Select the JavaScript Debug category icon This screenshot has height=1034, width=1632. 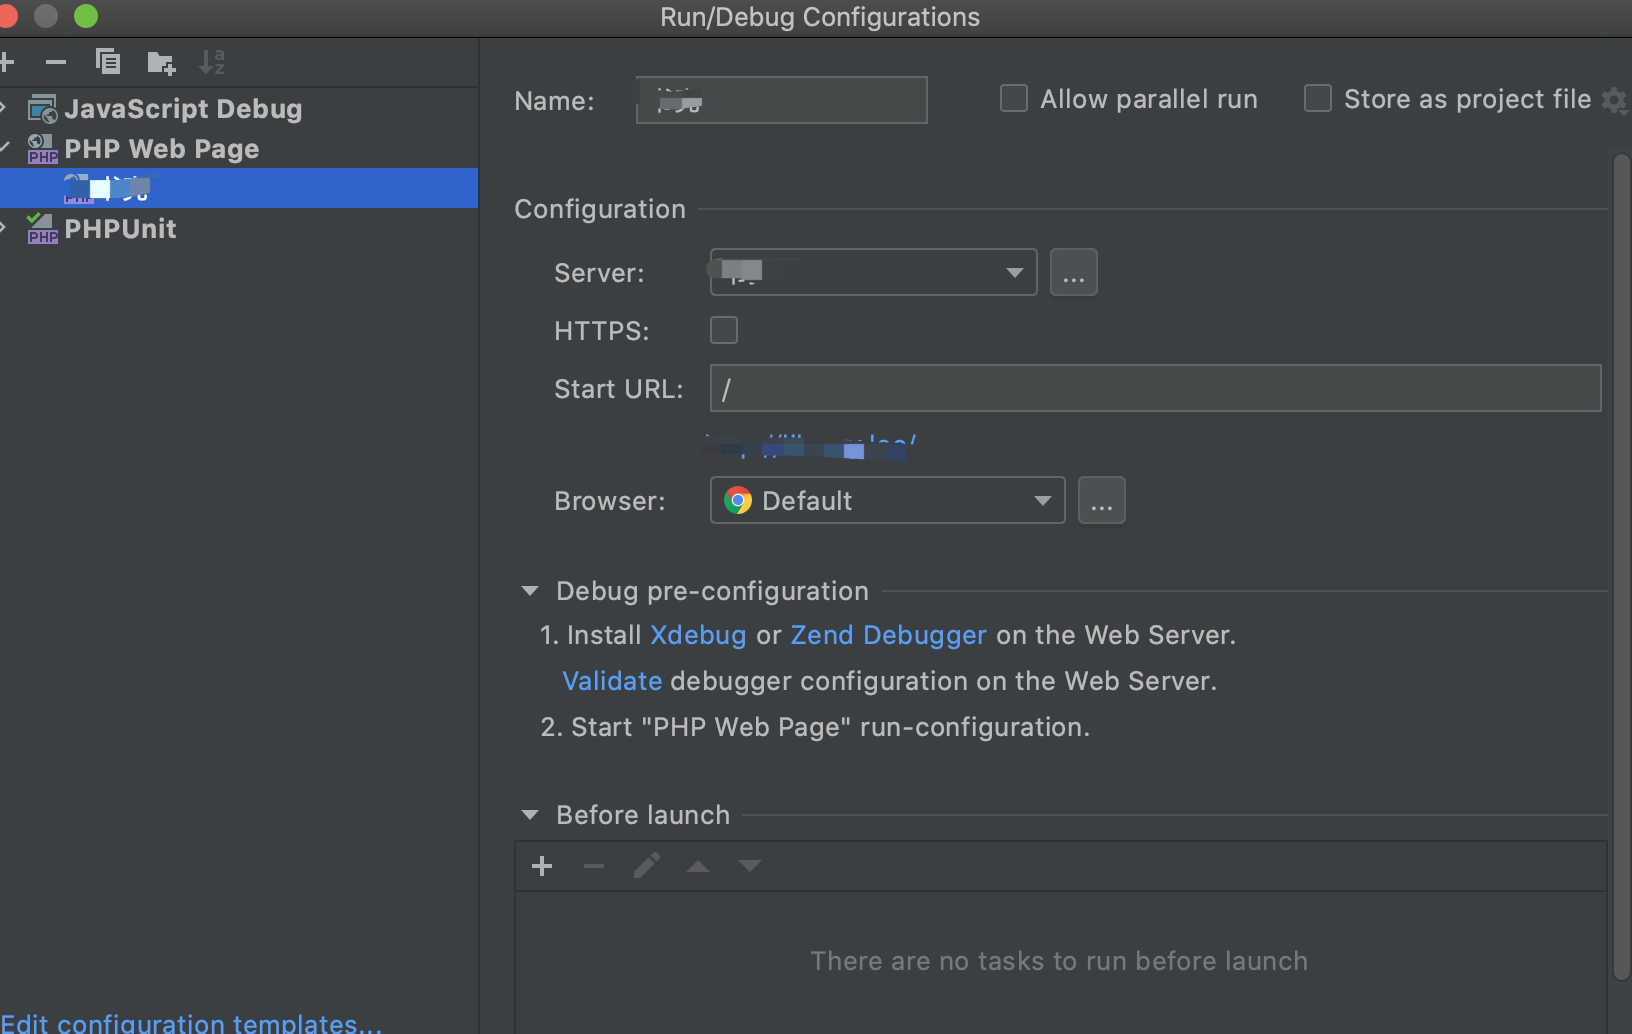tap(43, 109)
